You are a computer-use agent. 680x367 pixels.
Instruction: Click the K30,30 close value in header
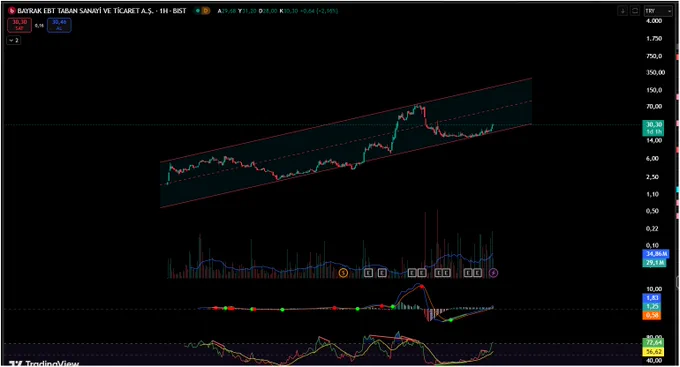point(288,11)
